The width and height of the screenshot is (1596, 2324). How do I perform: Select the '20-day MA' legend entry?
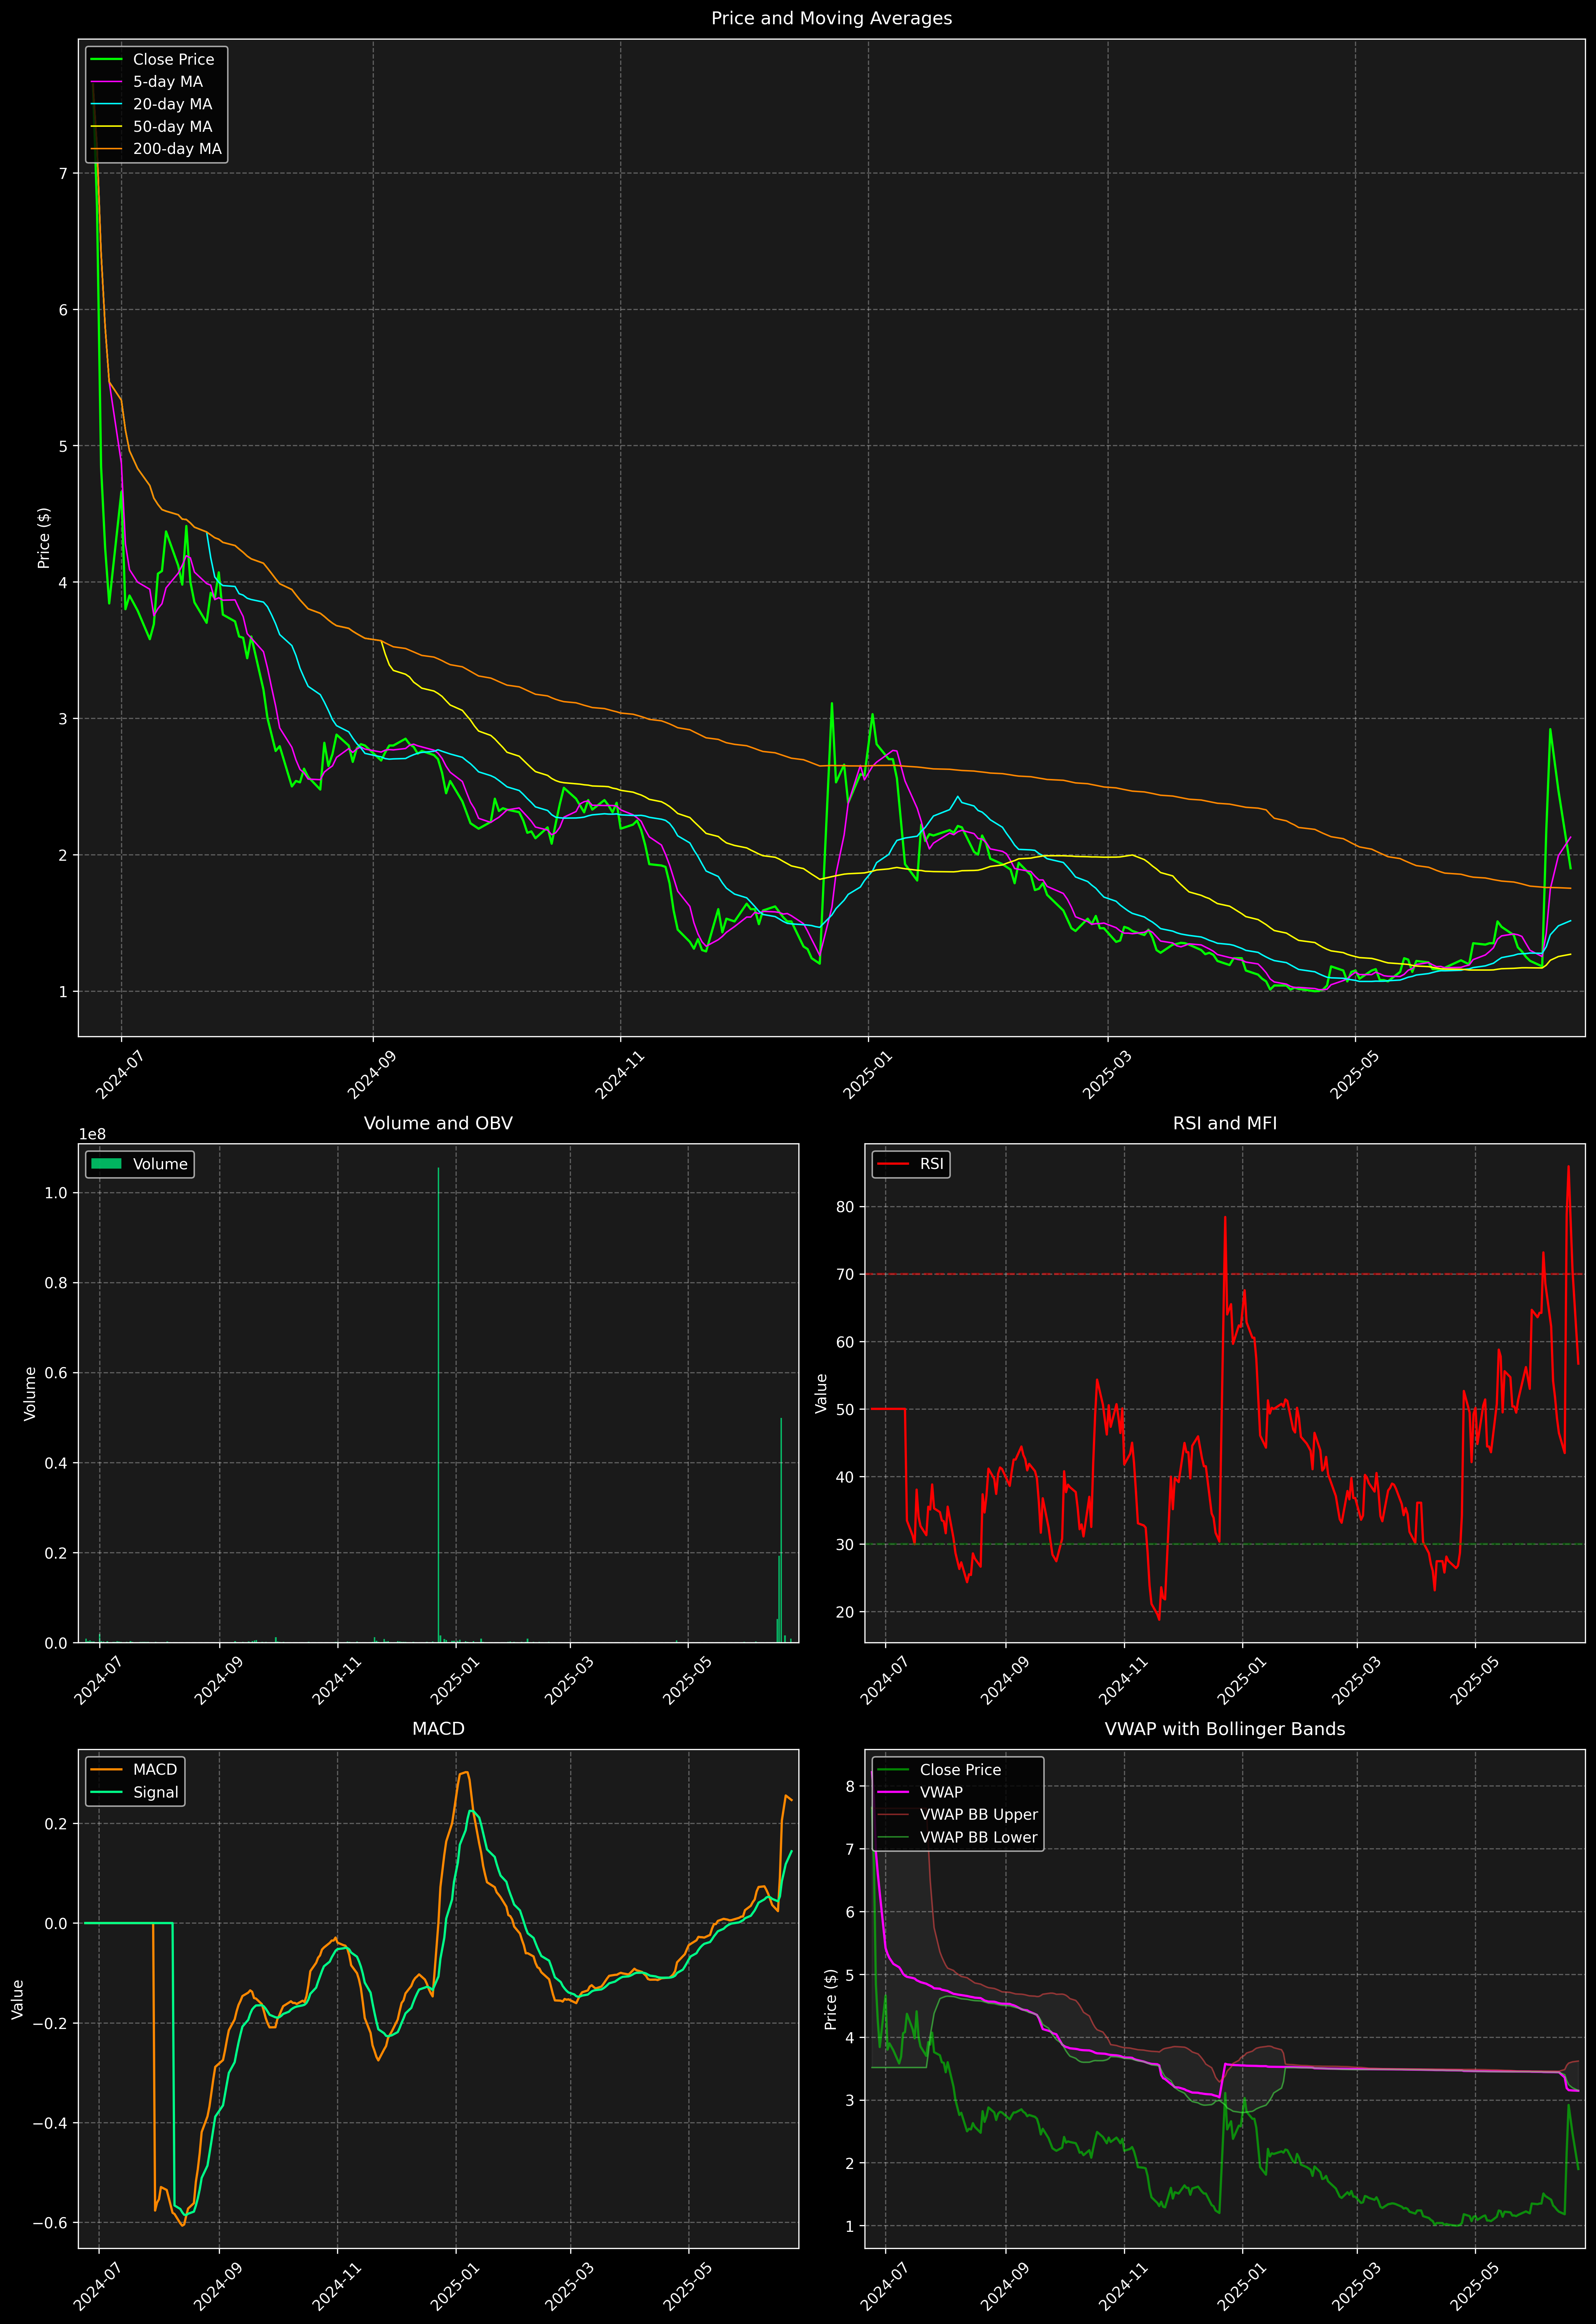[x=172, y=104]
